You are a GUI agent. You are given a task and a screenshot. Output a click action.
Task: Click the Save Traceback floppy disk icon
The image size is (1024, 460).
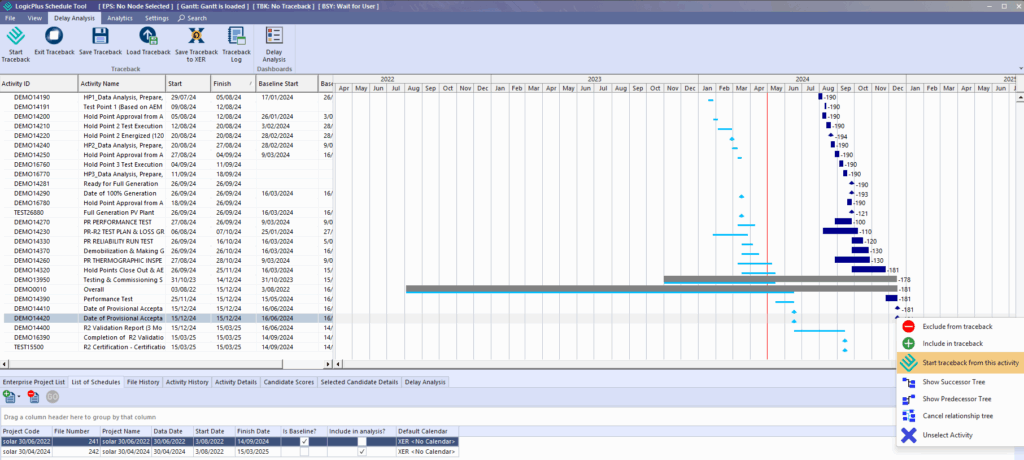(100, 36)
